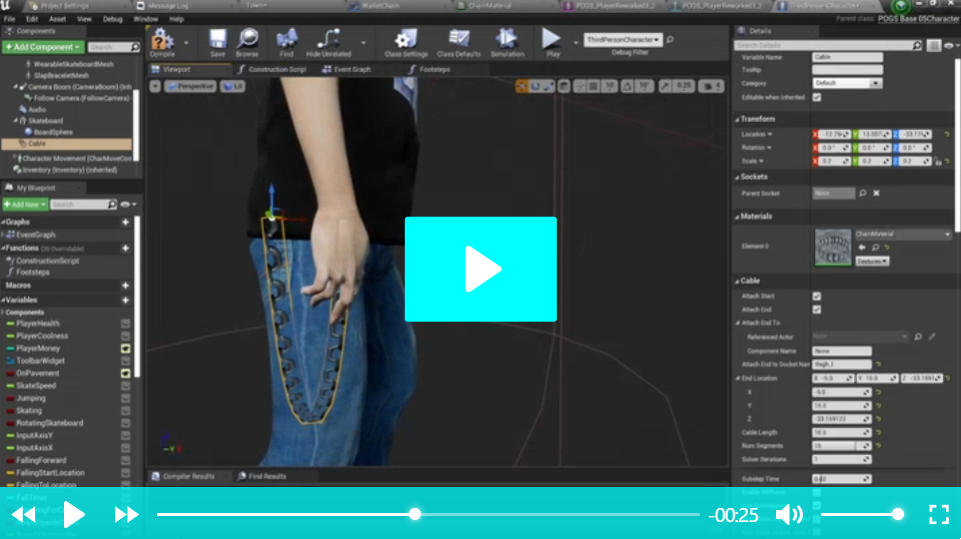Adjust the volume slider

[x=862, y=514]
